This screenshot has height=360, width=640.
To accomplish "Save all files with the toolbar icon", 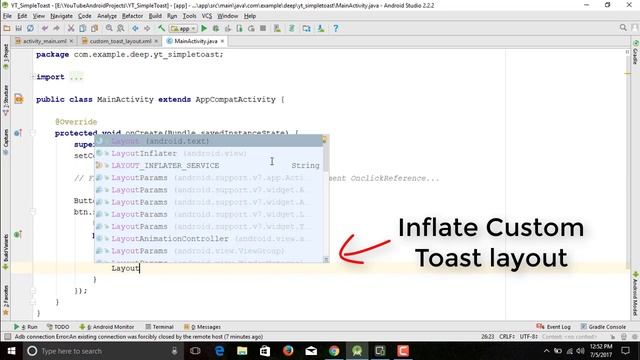I will [19, 28].
